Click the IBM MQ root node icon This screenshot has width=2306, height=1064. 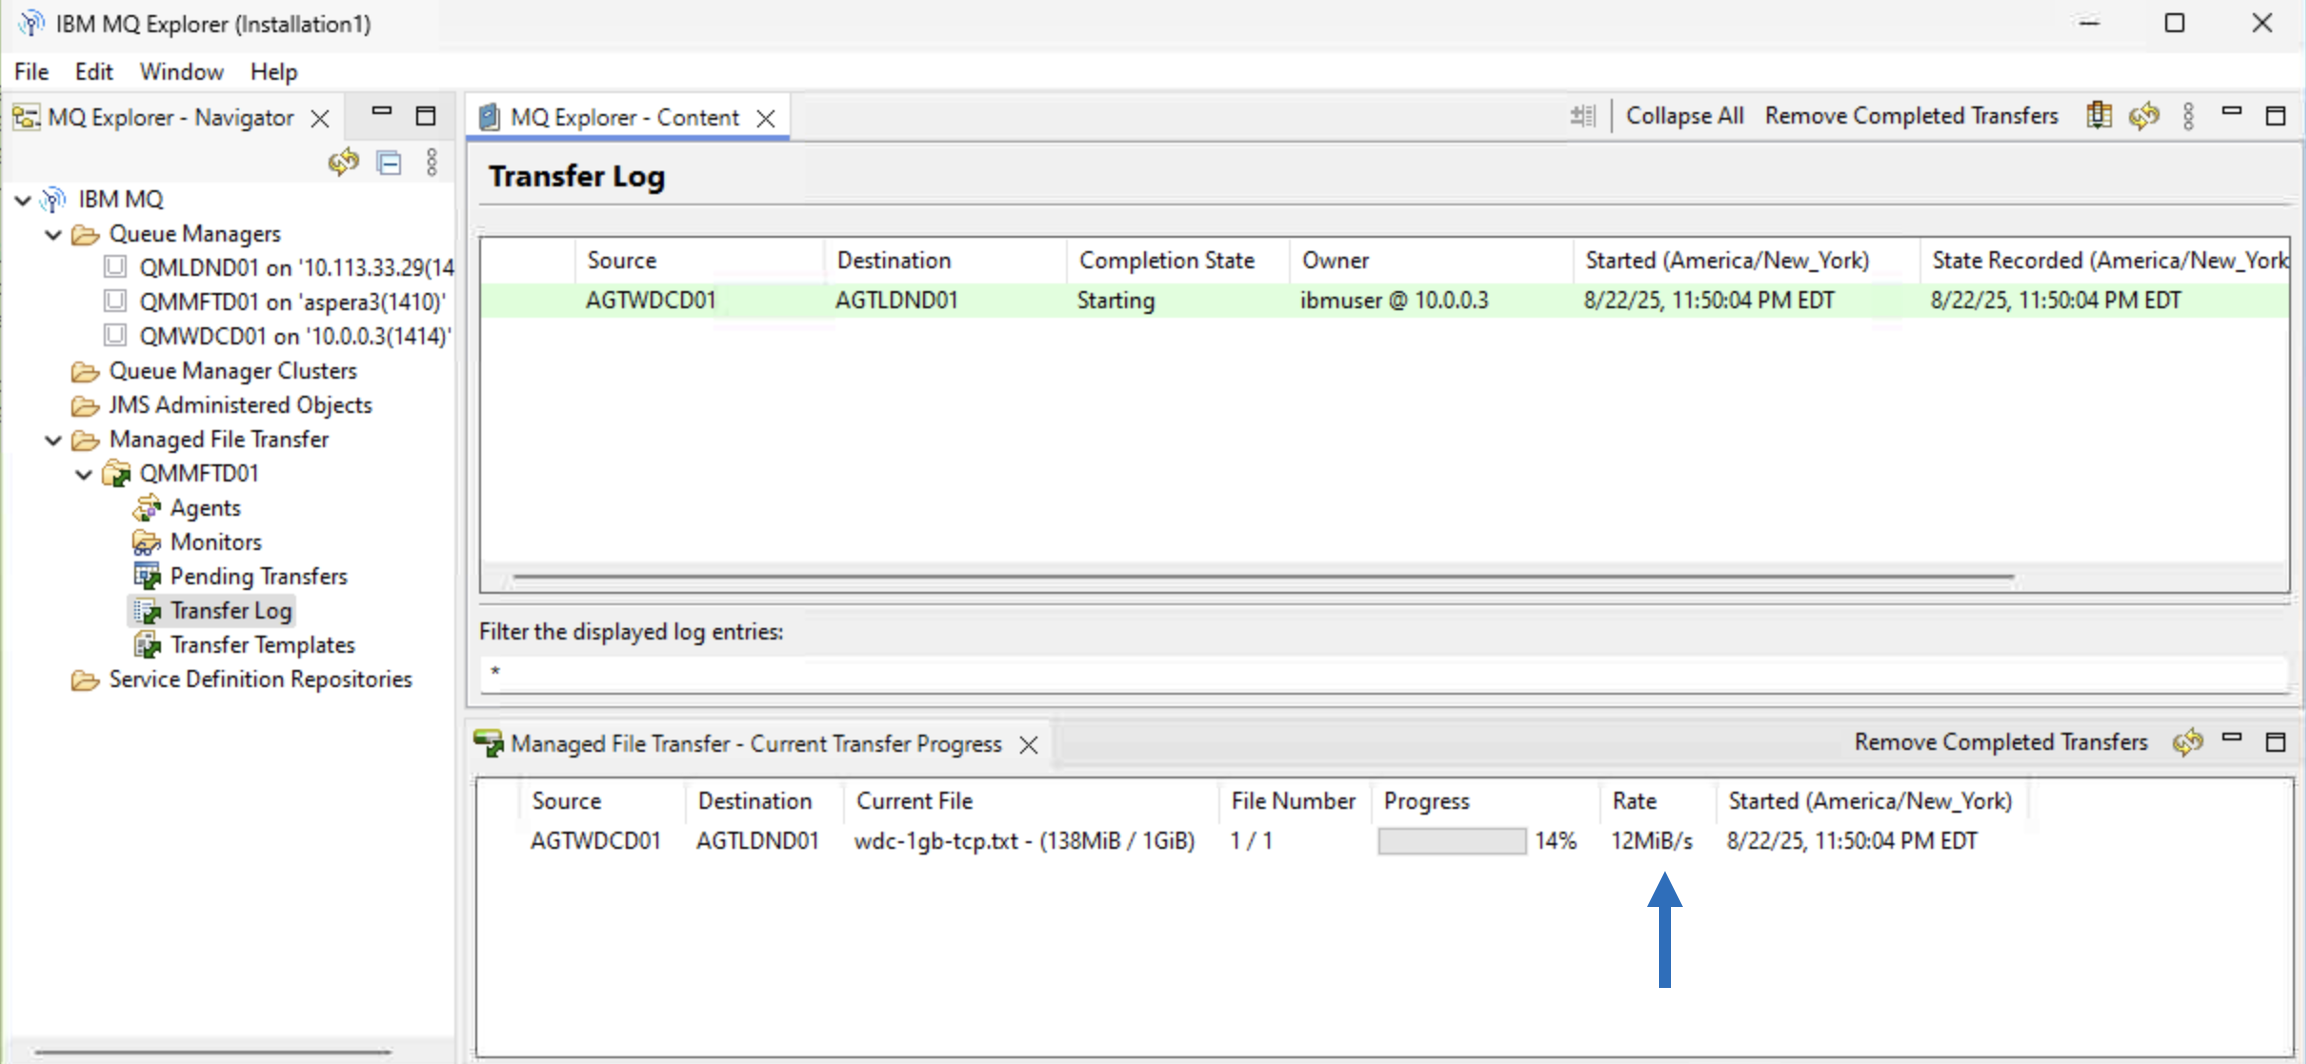53,199
